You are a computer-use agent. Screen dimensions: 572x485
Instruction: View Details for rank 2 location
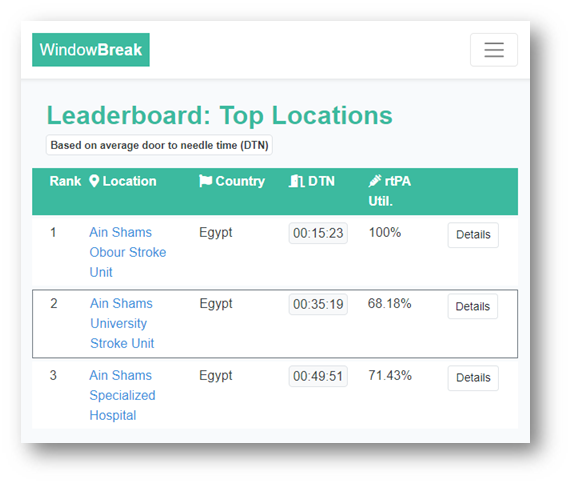(473, 306)
